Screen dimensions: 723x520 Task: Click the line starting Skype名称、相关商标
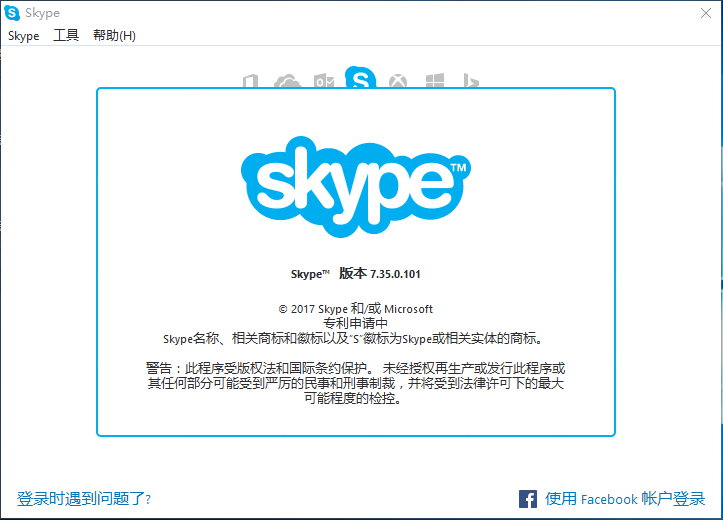tap(354, 338)
